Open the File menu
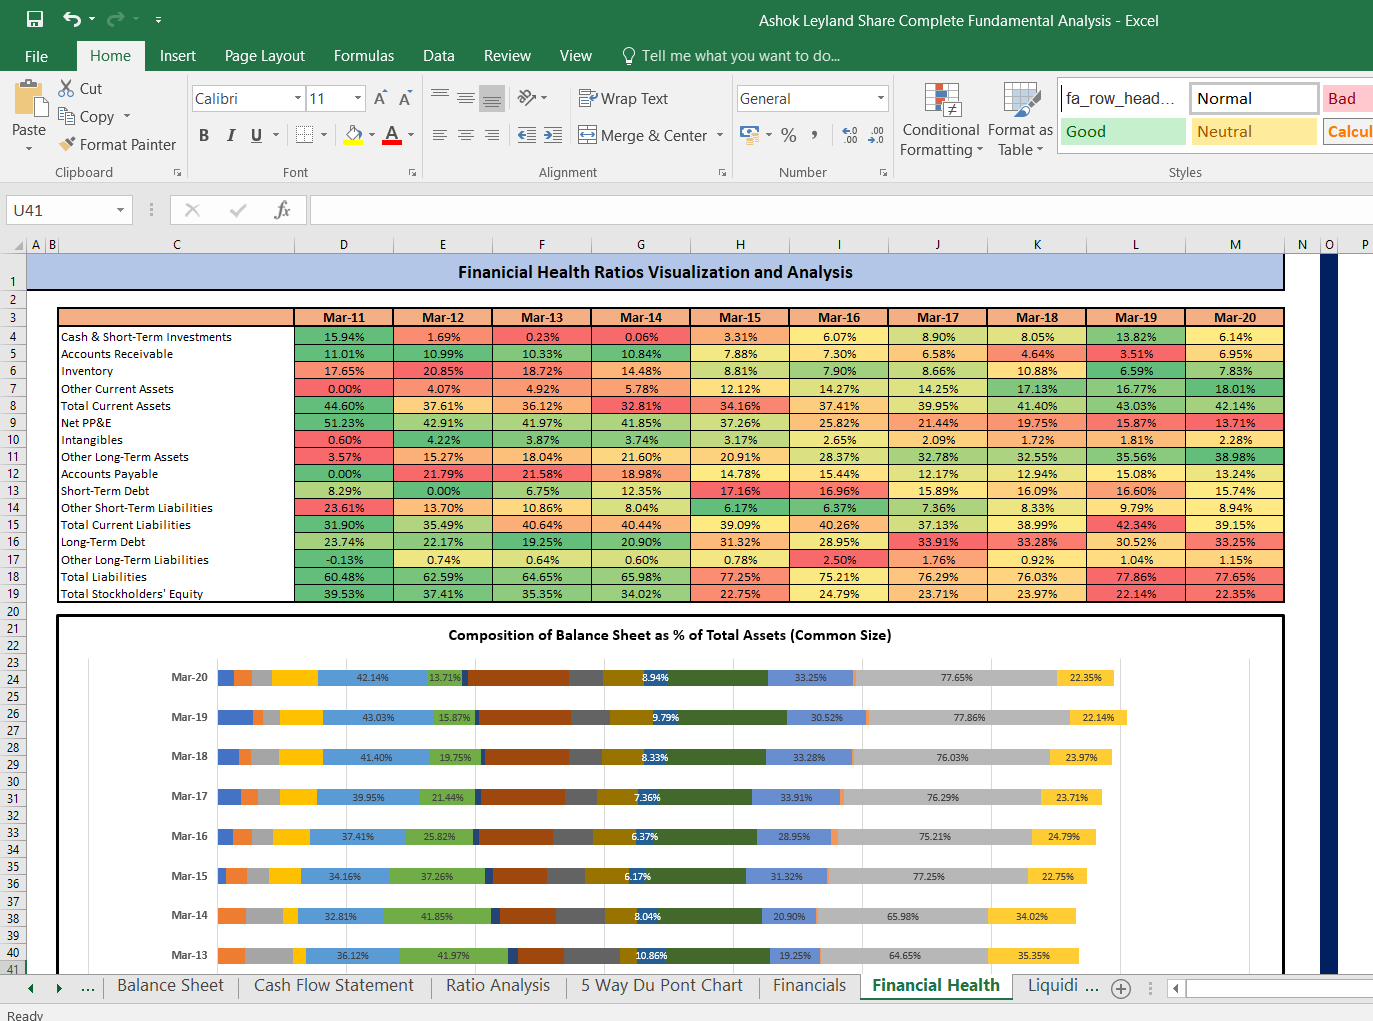Screen dimensions: 1373x1021 pyautogui.click(x=36, y=56)
